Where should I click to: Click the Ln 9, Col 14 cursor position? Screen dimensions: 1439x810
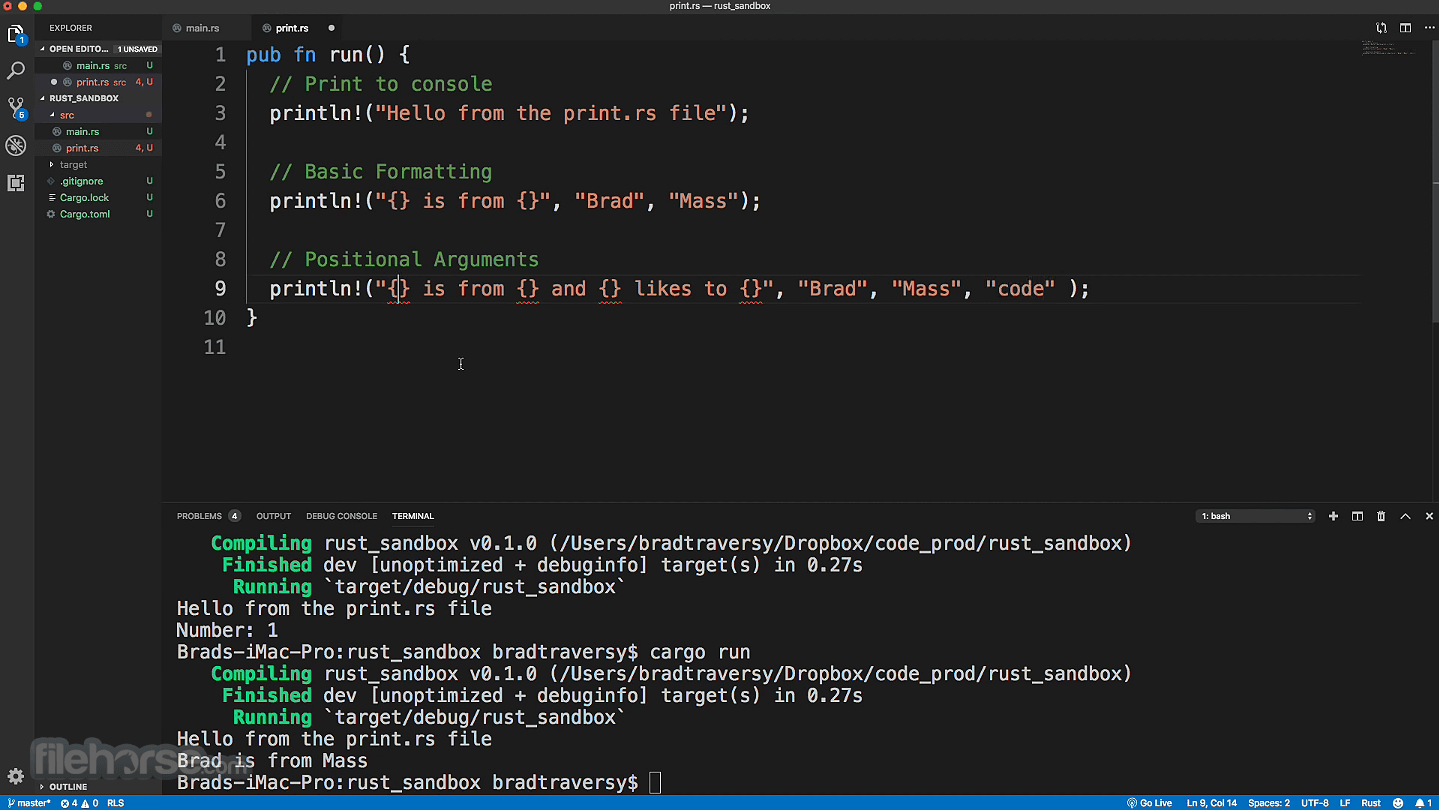click(x=1211, y=803)
